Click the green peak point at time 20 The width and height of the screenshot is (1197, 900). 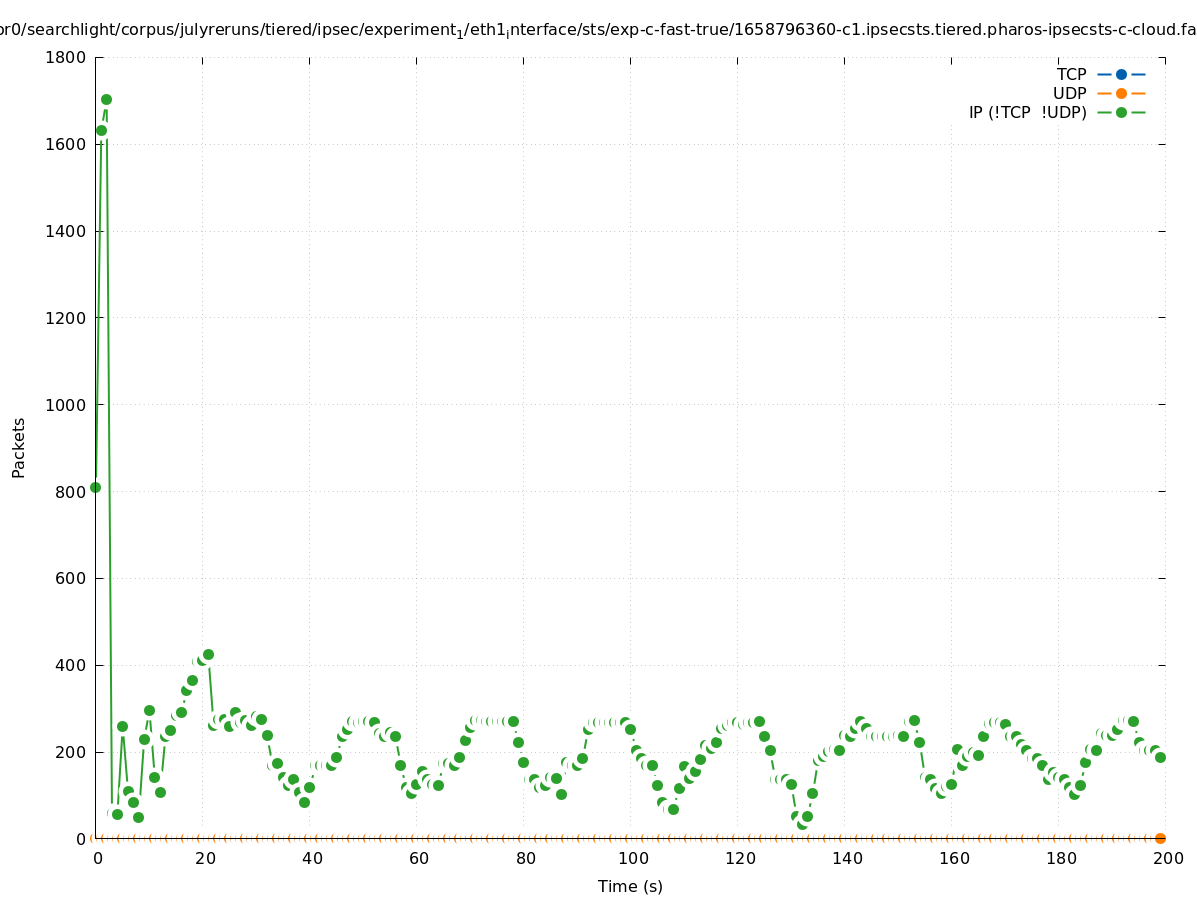point(208,654)
